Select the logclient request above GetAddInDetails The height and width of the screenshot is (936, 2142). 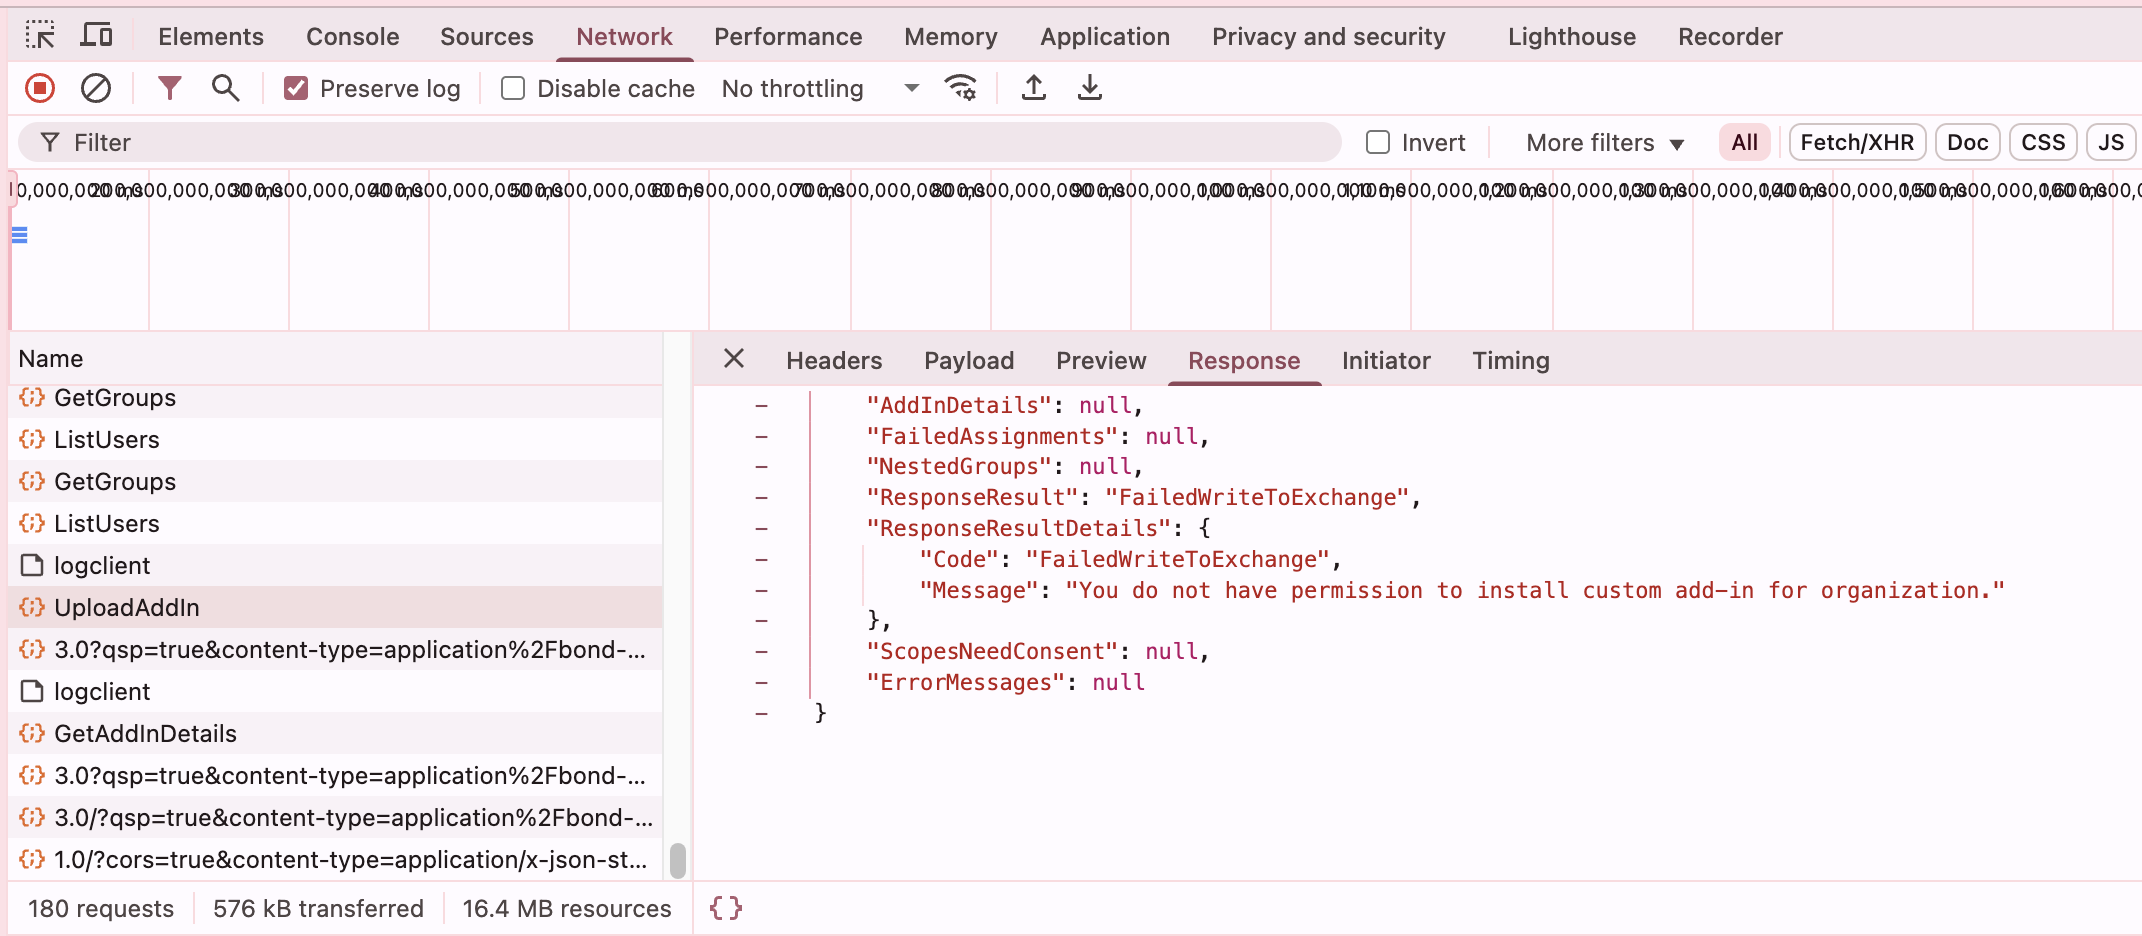335,691
